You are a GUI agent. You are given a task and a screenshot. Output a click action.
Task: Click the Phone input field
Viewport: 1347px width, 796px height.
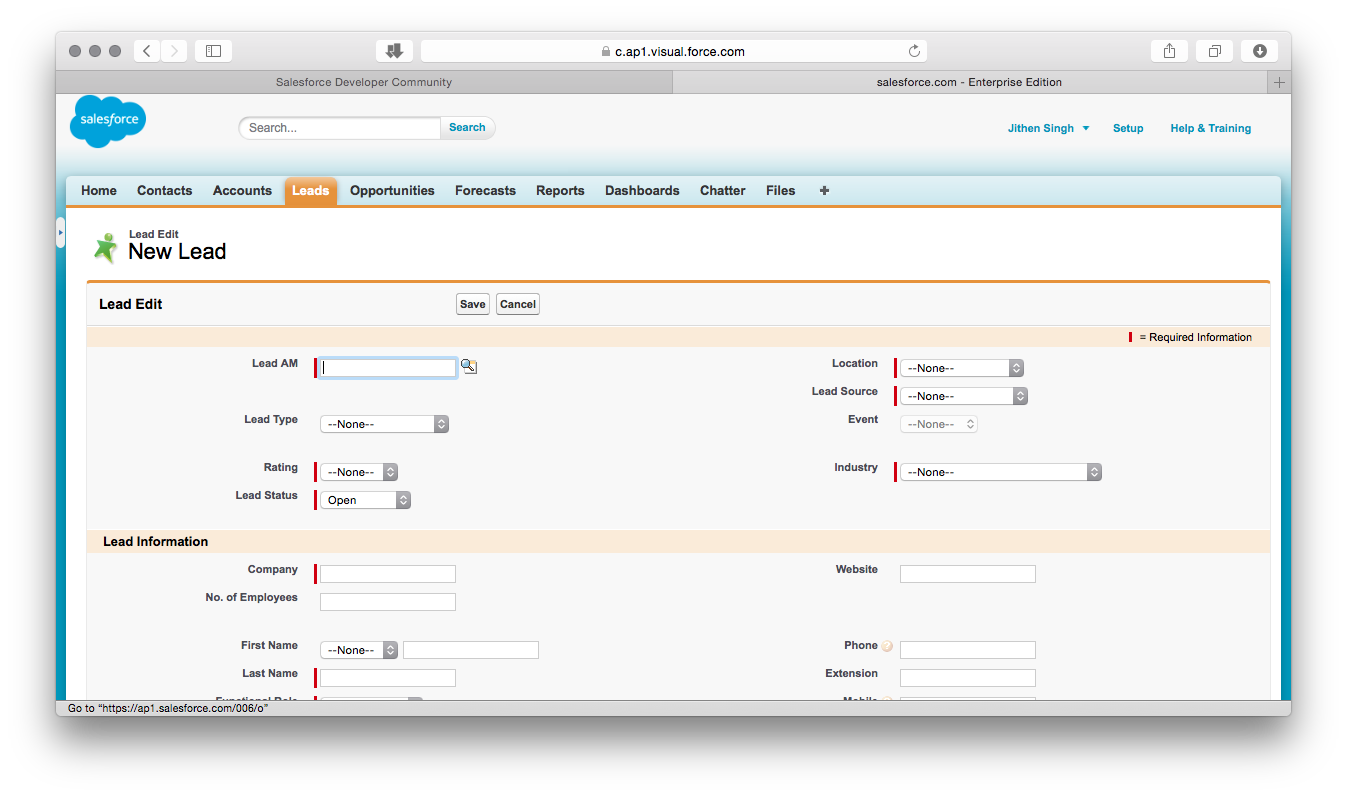968,650
